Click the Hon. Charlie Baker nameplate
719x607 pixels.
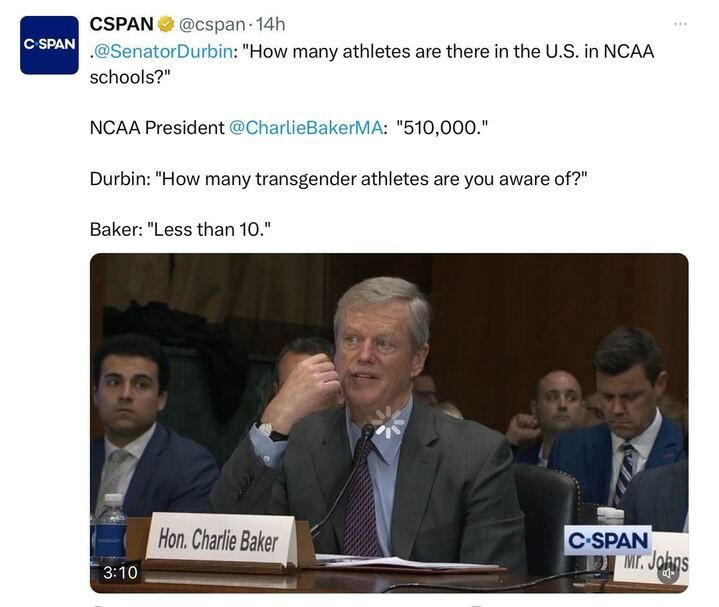pos(219,540)
